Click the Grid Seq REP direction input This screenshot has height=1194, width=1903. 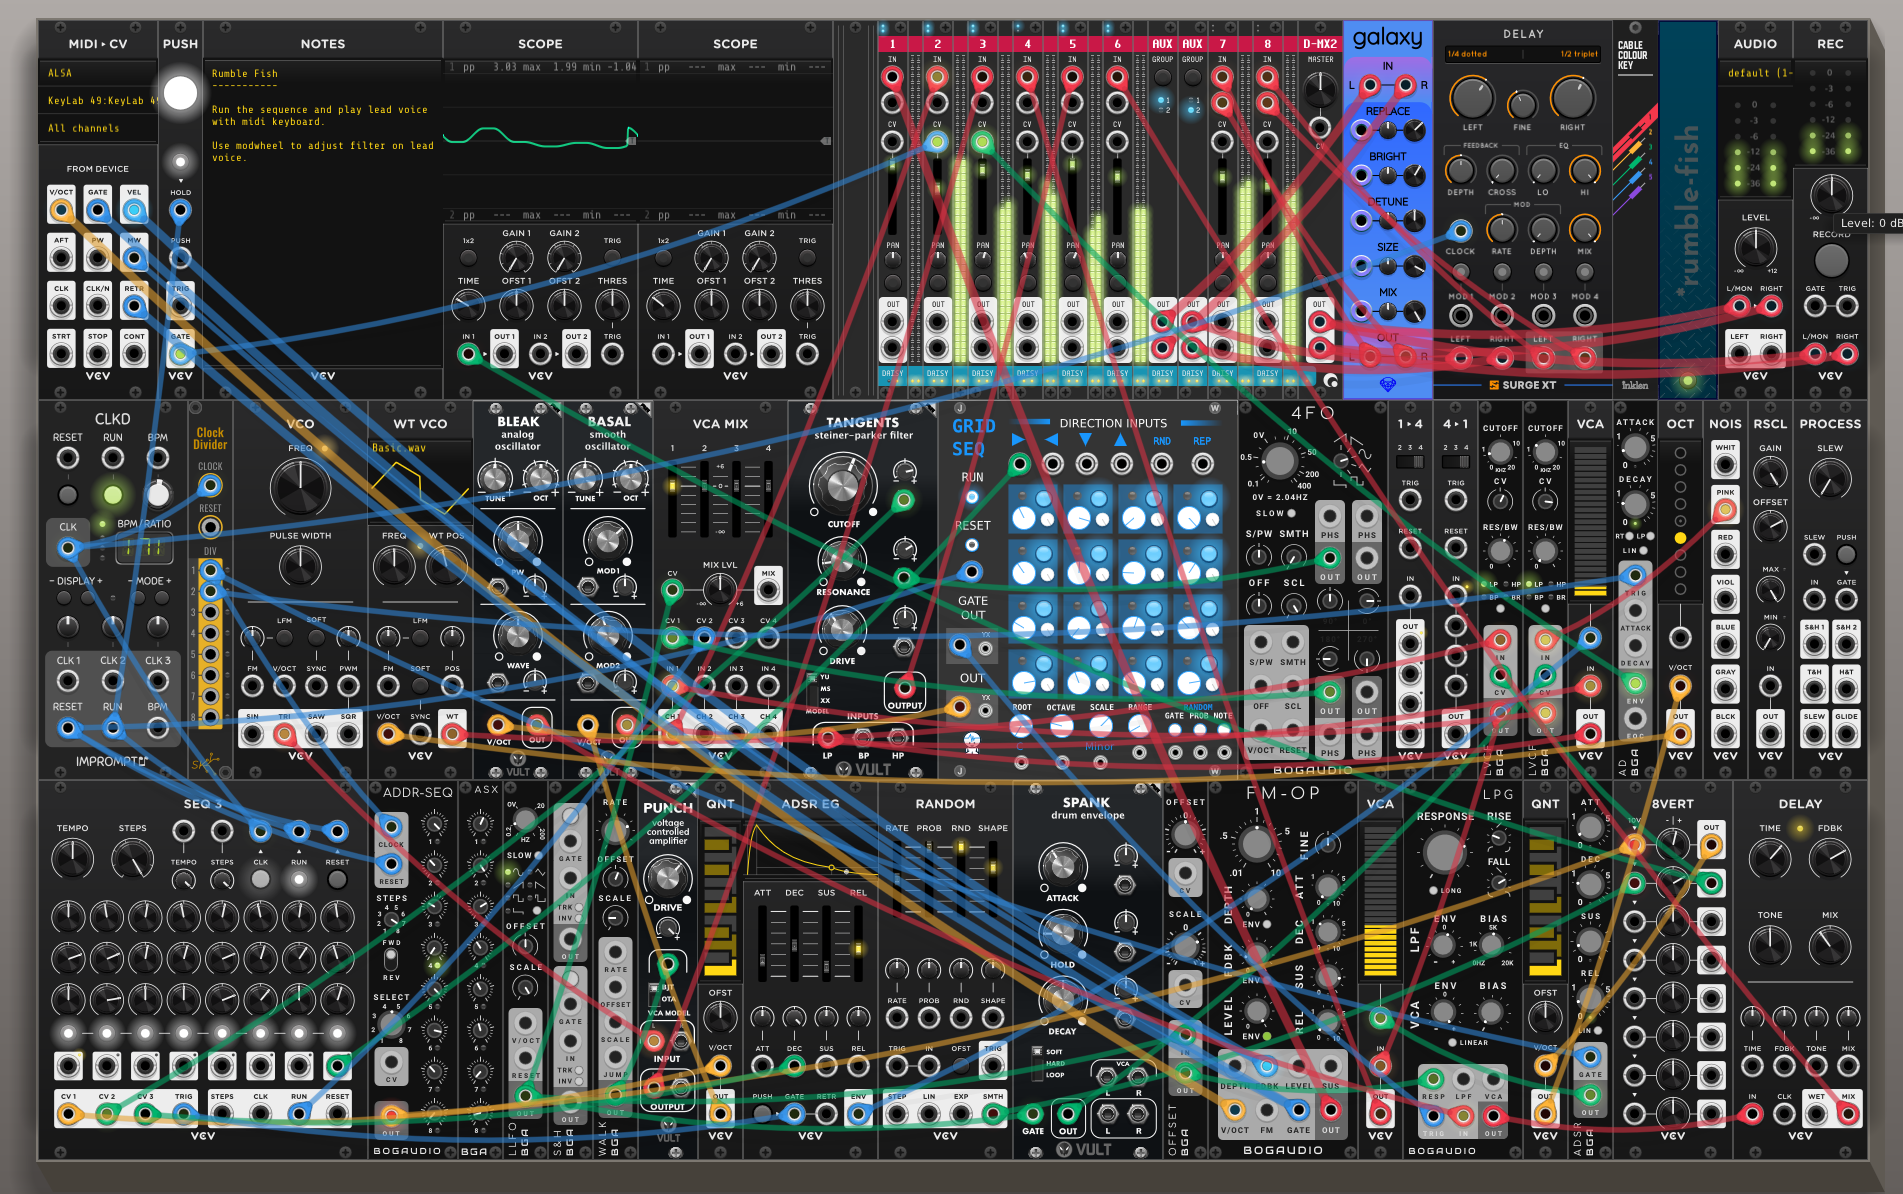[x=1202, y=463]
